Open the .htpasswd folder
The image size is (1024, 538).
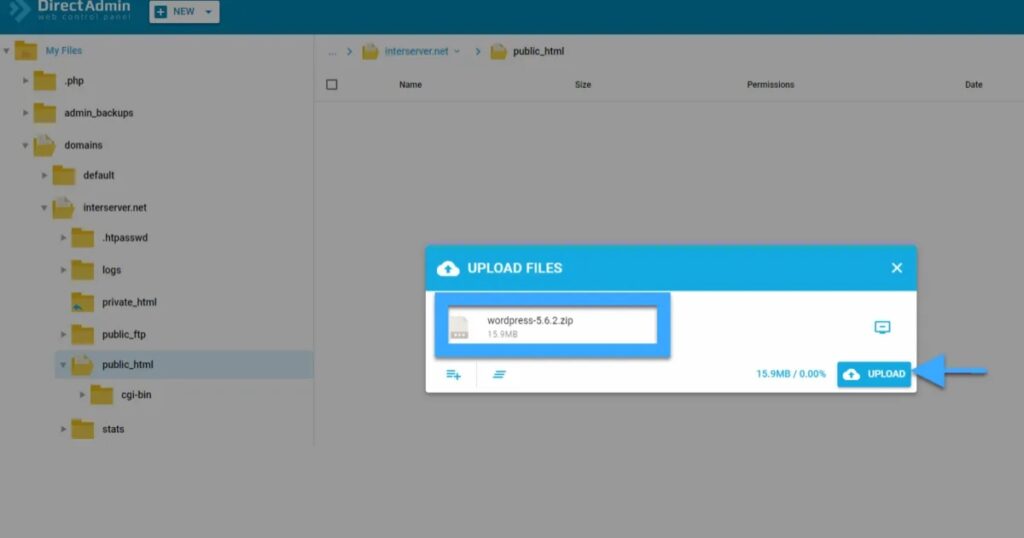pyautogui.click(x=125, y=238)
